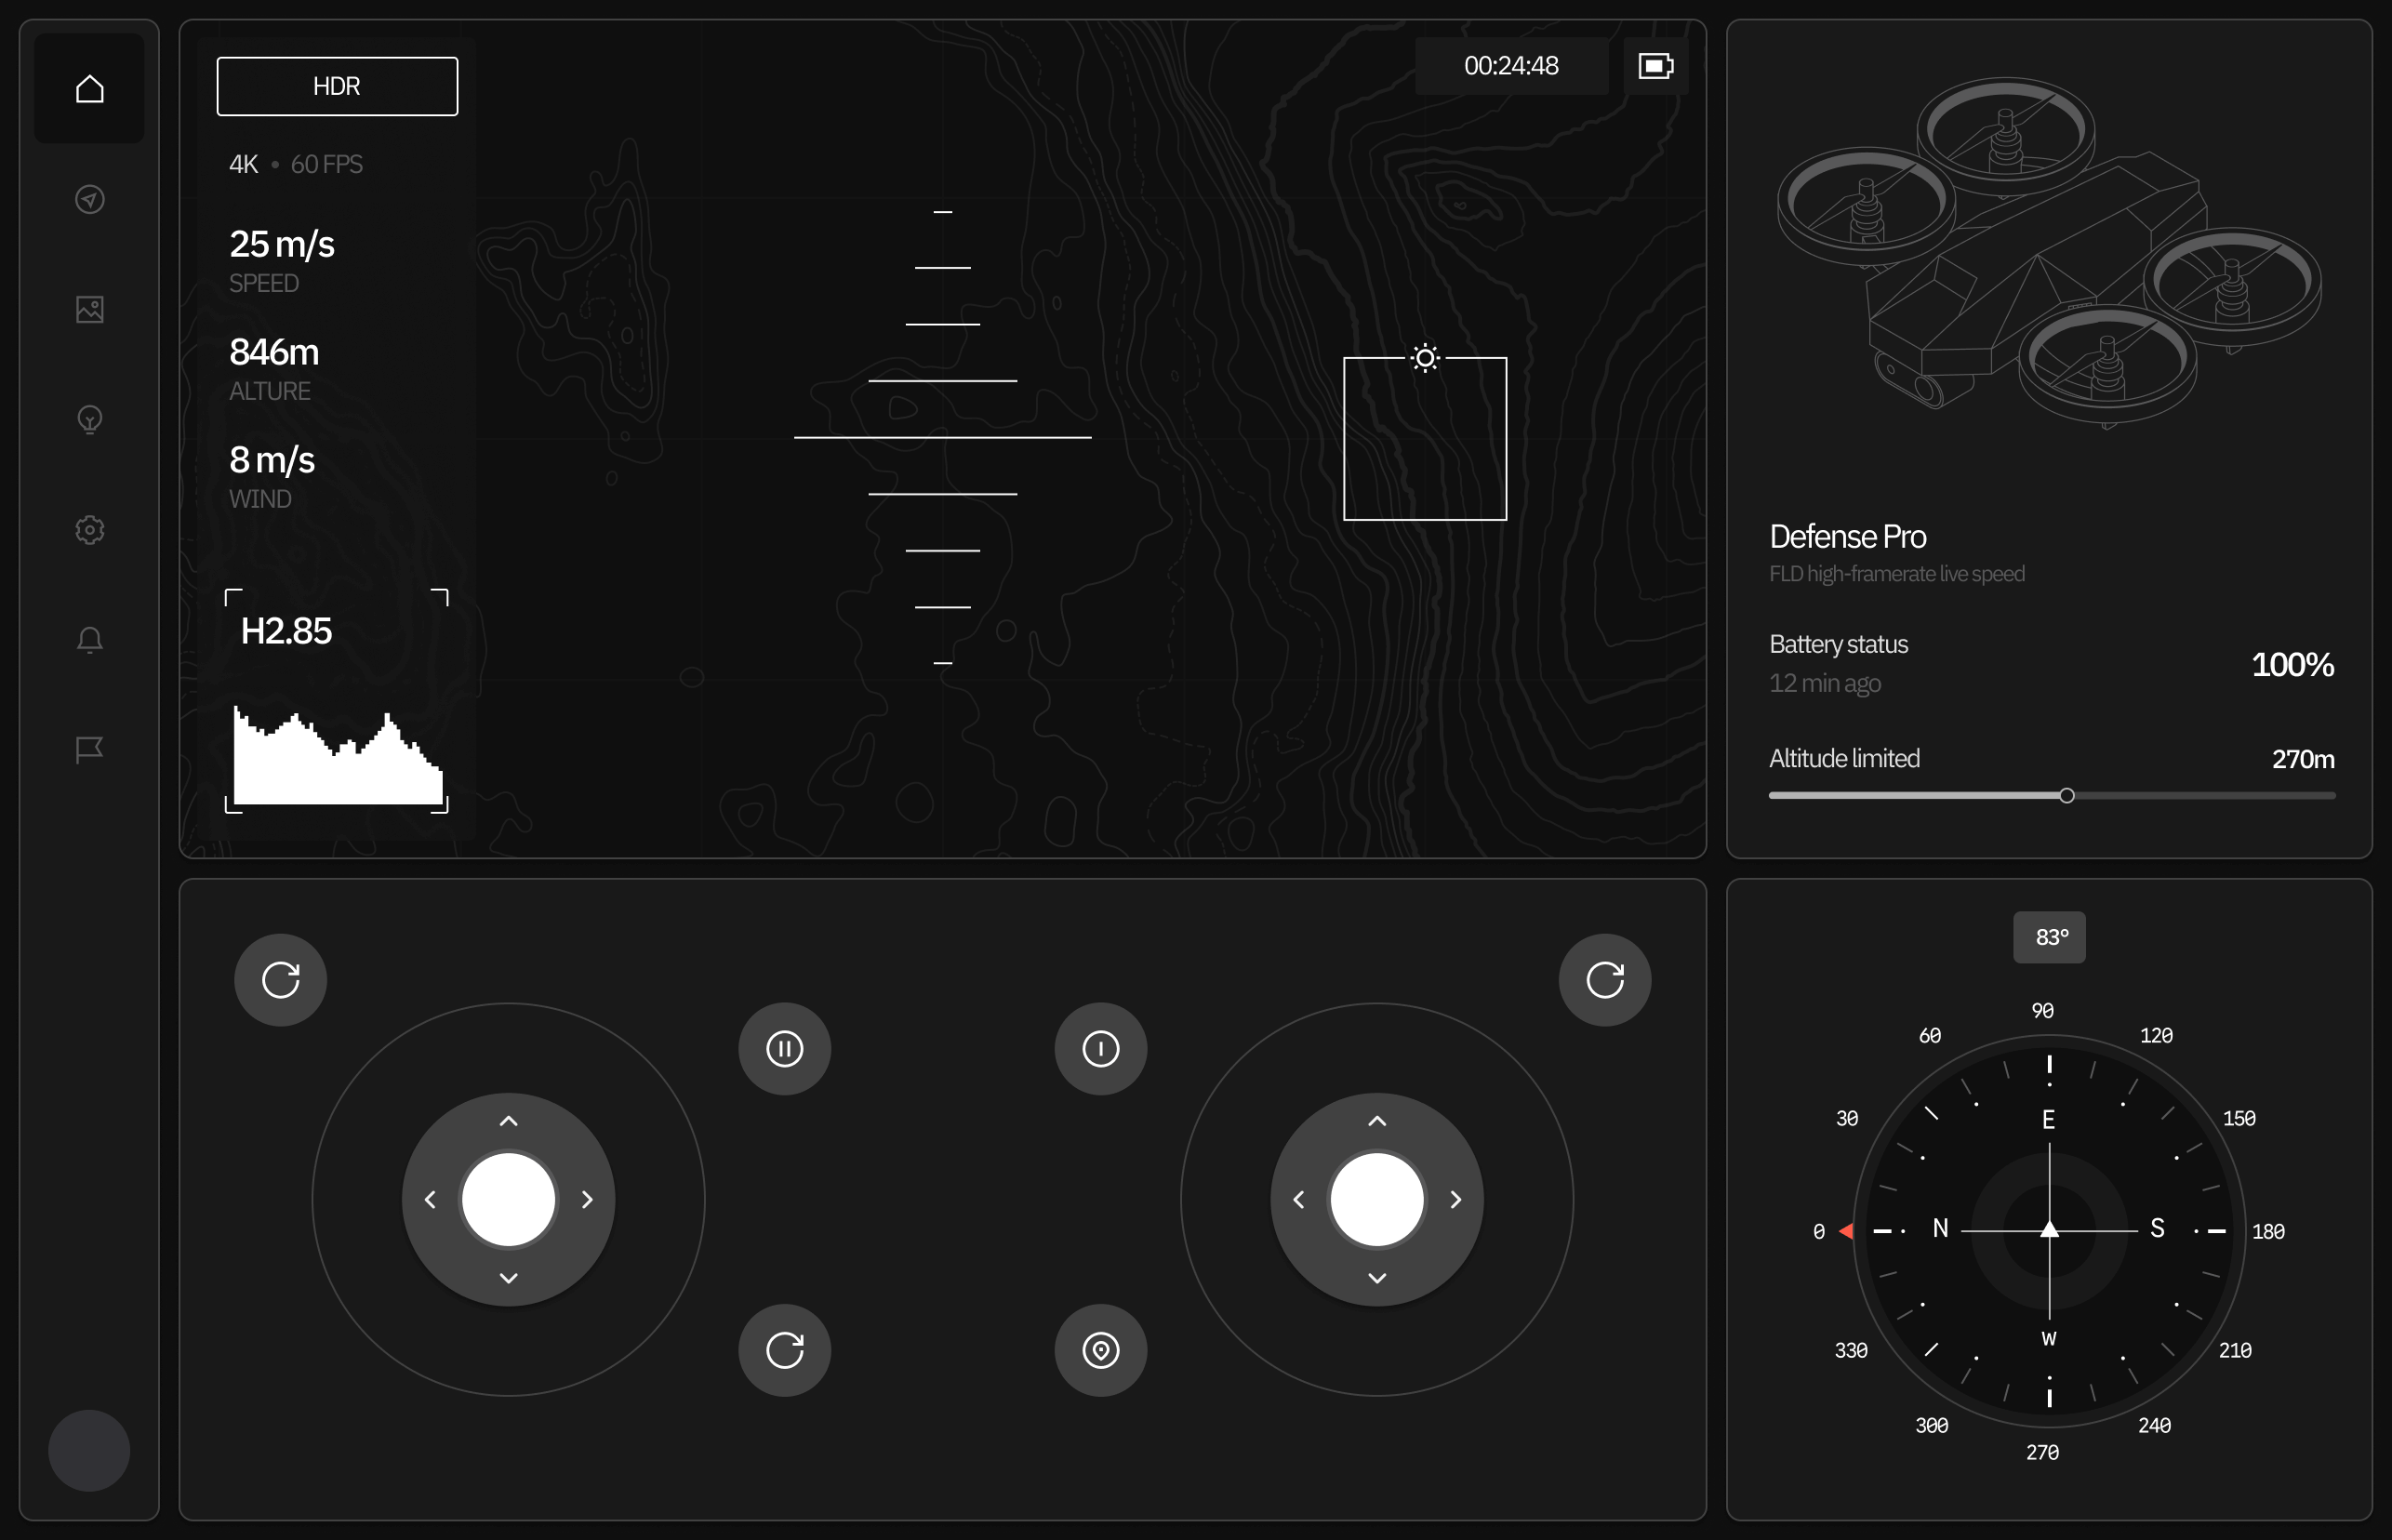The image size is (2392, 1540).
Task: Click the W direction on compass
Action: pyautogui.click(x=2049, y=1339)
